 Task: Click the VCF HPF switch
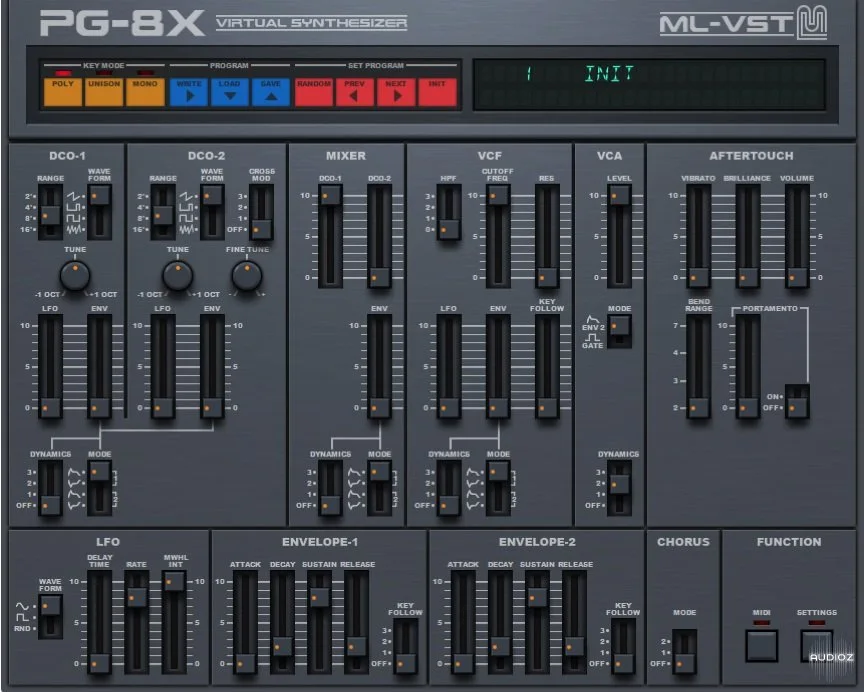pyautogui.click(x=449, y=212)
